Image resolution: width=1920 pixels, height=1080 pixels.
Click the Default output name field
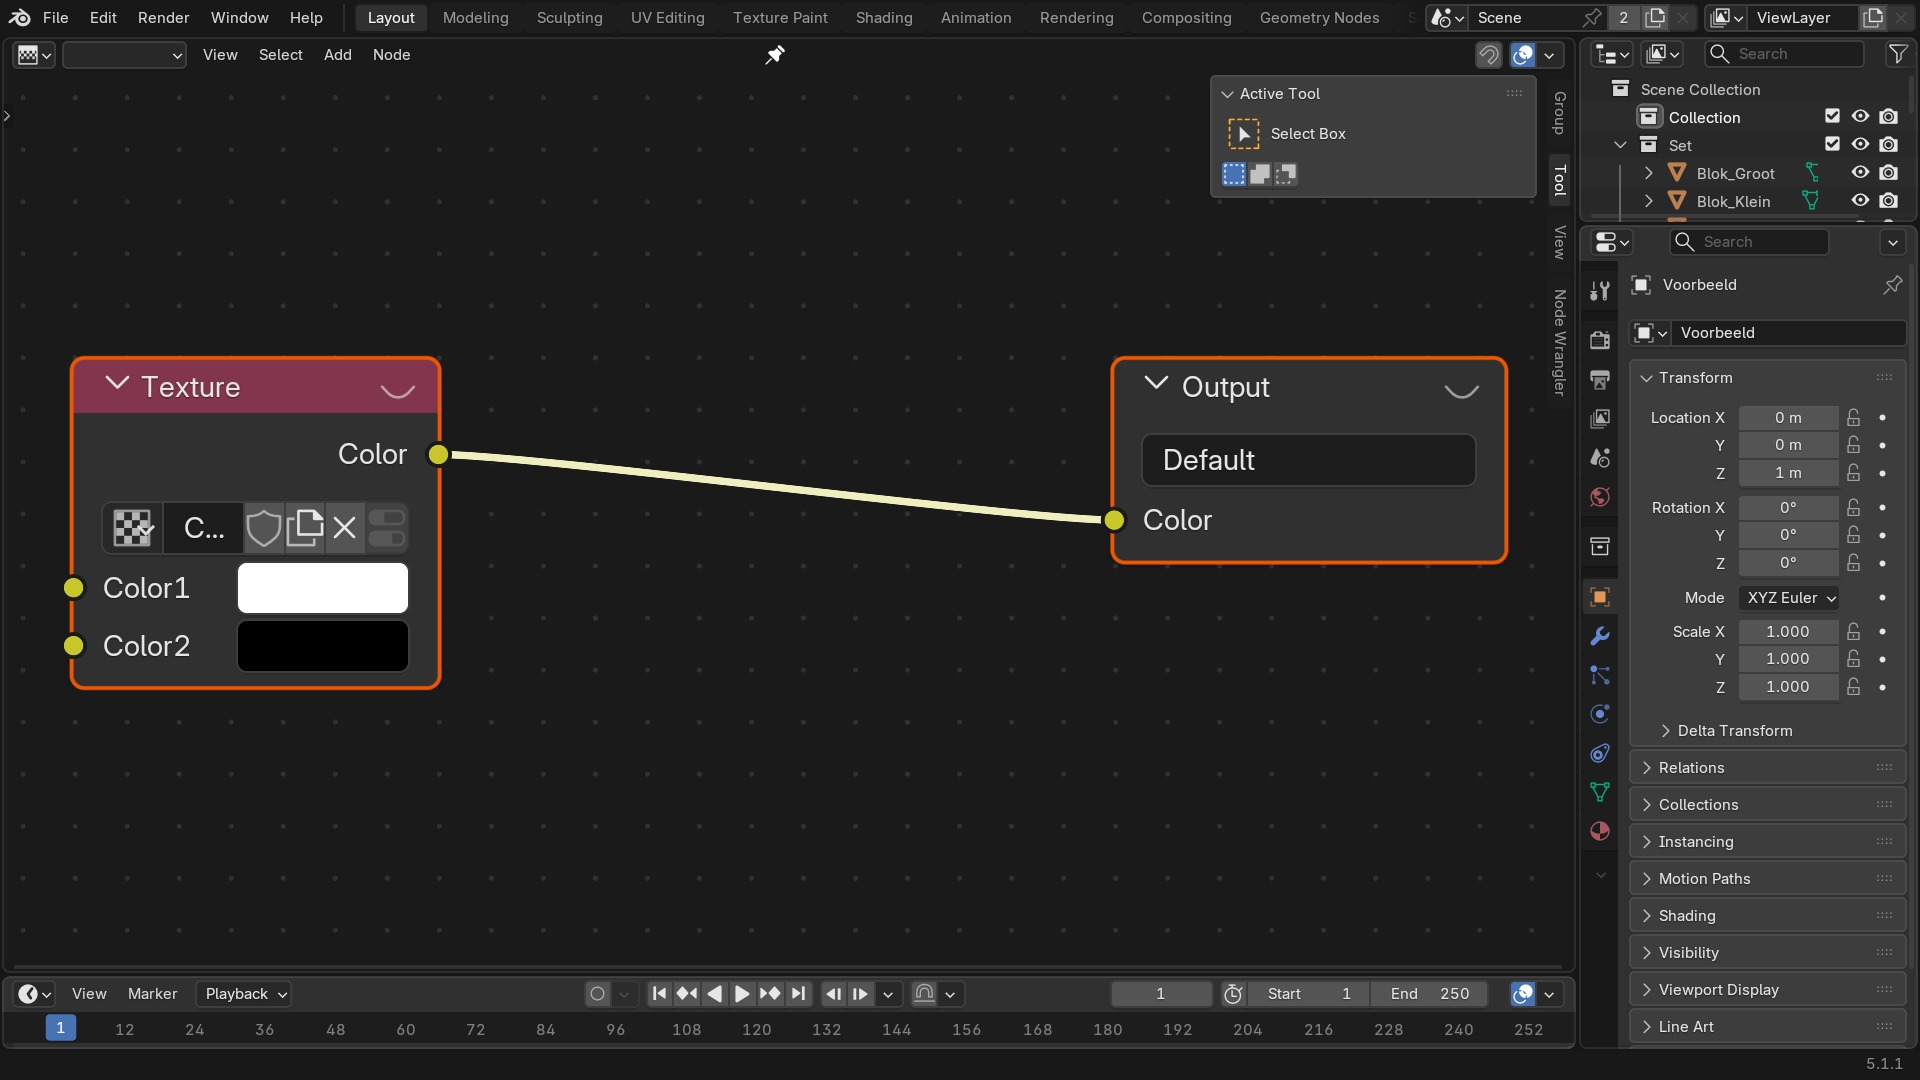coord(1308,460)
